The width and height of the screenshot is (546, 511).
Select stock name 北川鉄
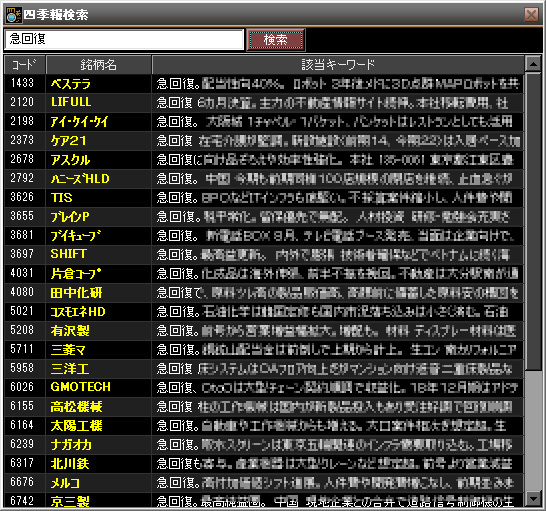tap(70, 464)
